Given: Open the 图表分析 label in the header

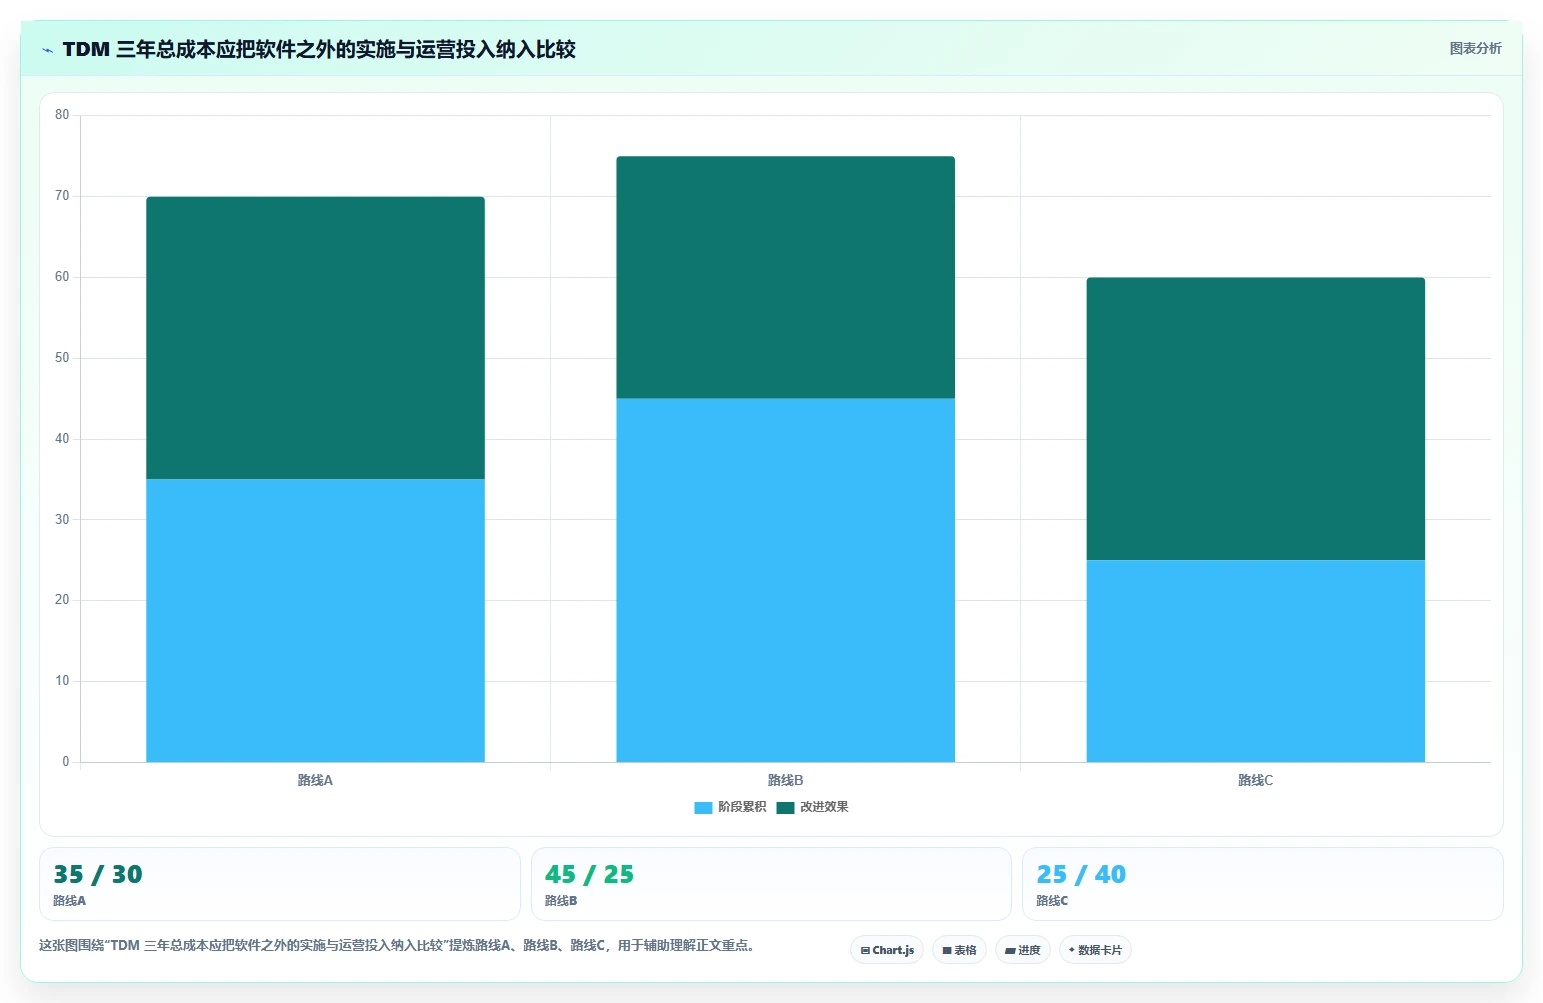Looking at the screenshot, I should [x=1475, y=48].
